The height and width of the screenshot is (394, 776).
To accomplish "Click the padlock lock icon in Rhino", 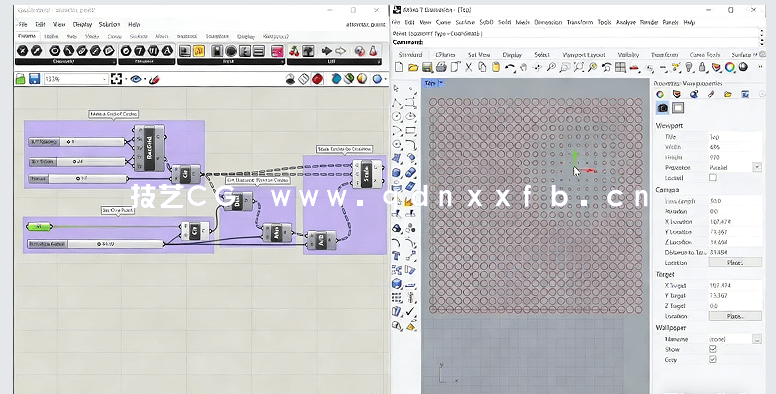I will 702,67.
